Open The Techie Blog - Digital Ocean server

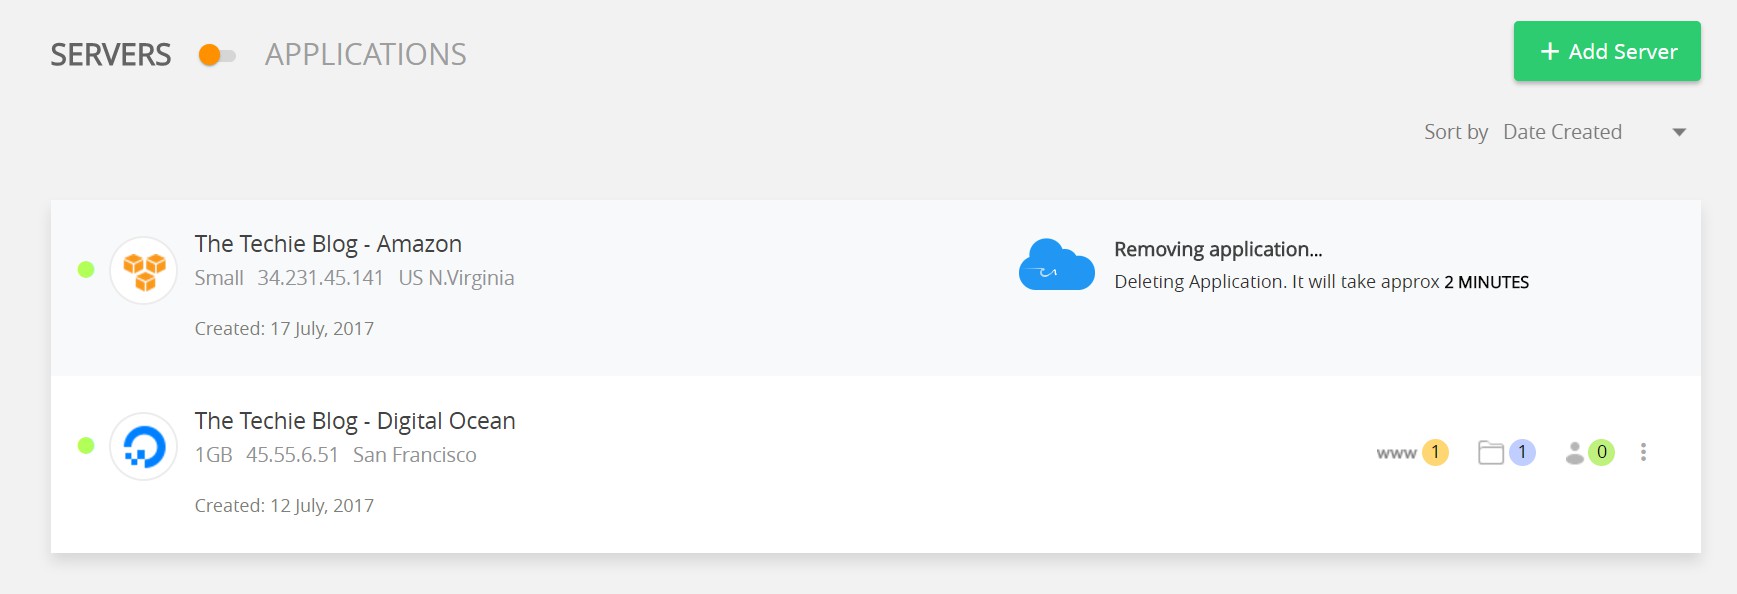[x=355, y=421]
